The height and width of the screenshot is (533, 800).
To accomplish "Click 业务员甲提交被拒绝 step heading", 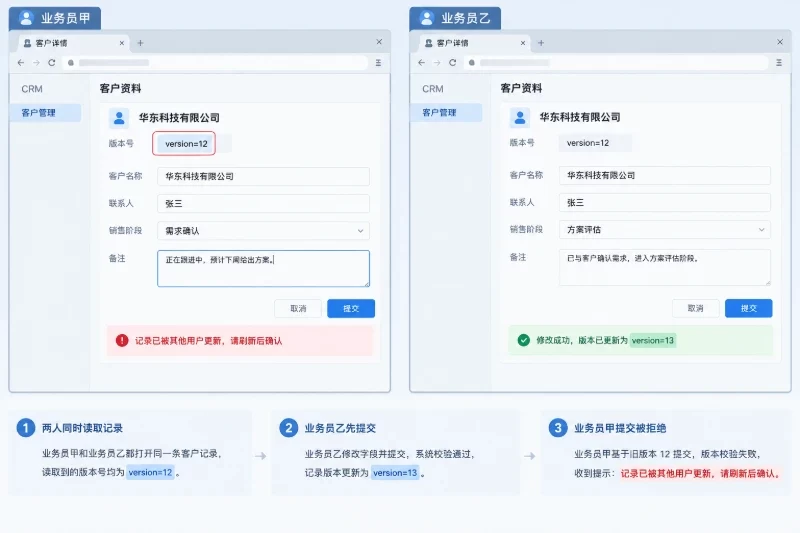I will (x=620, y=428).
